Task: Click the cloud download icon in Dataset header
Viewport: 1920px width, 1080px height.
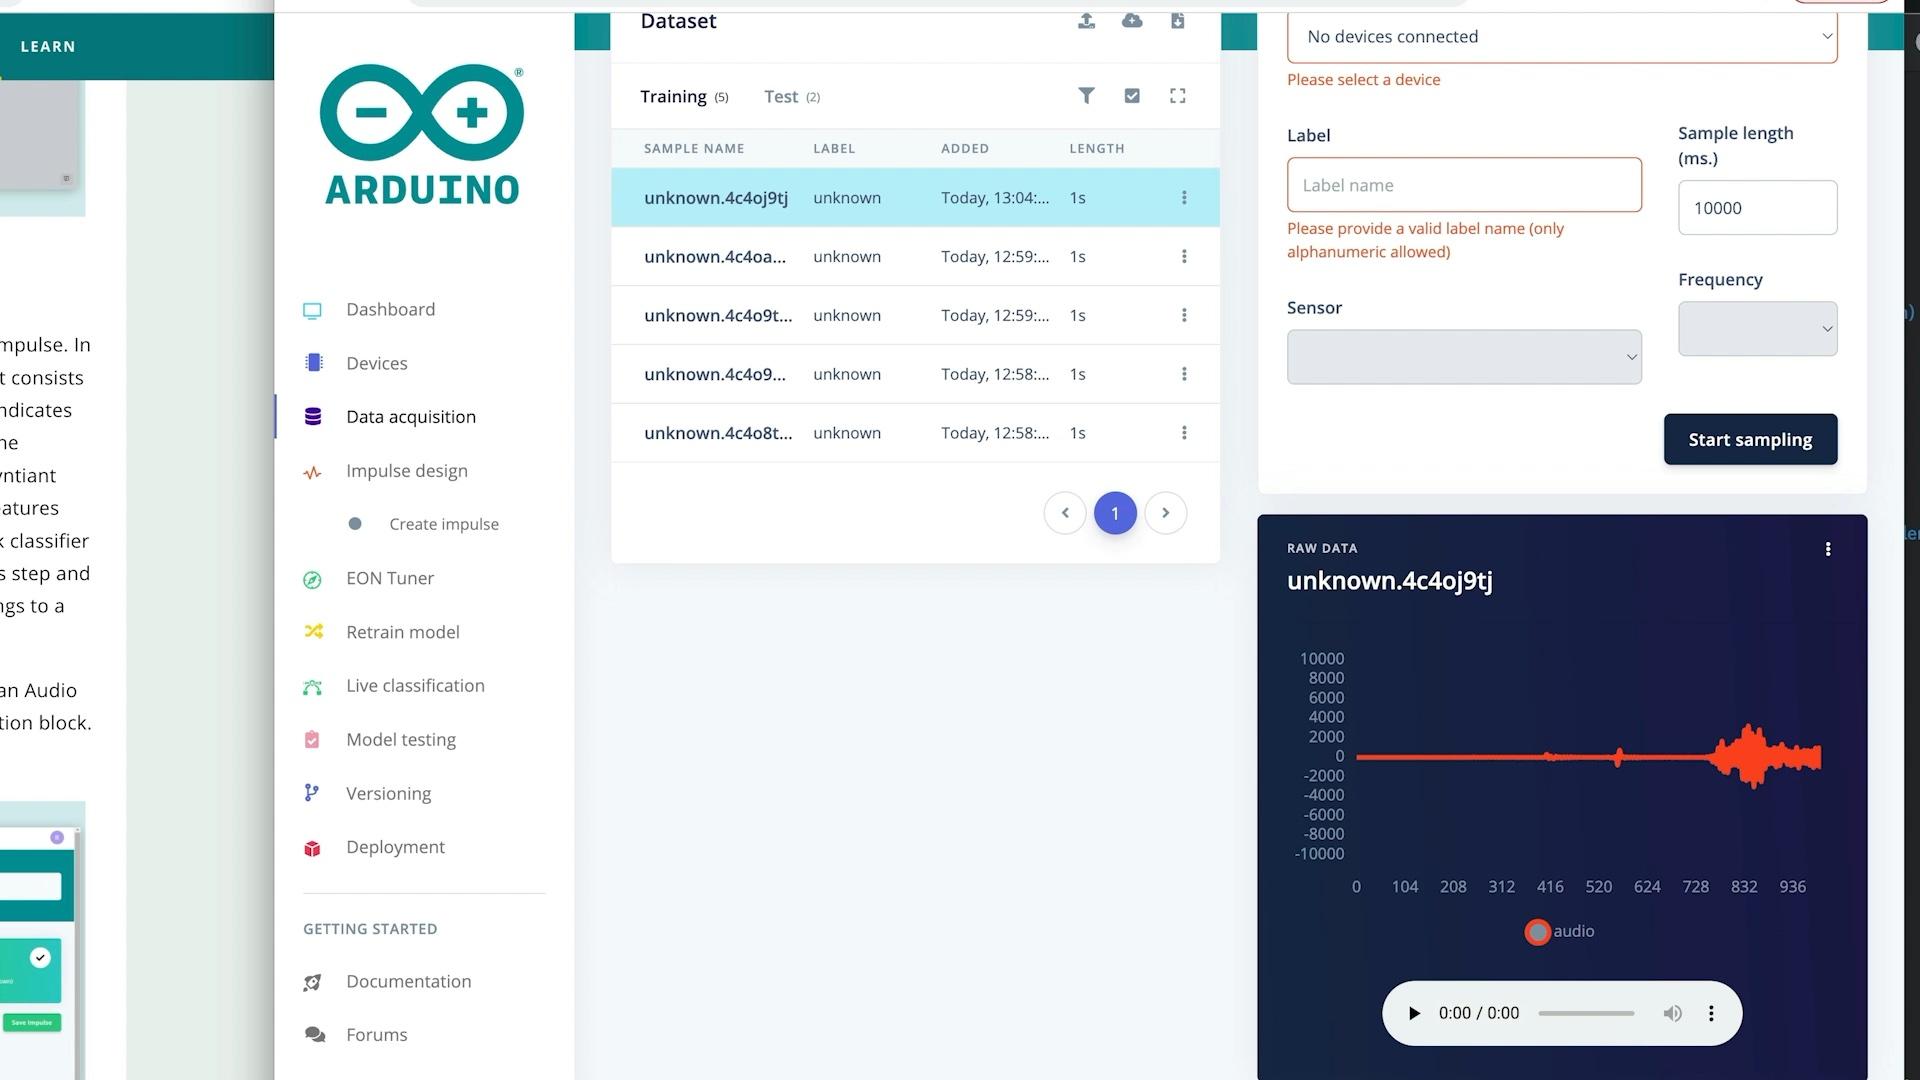Action: 1132,21
